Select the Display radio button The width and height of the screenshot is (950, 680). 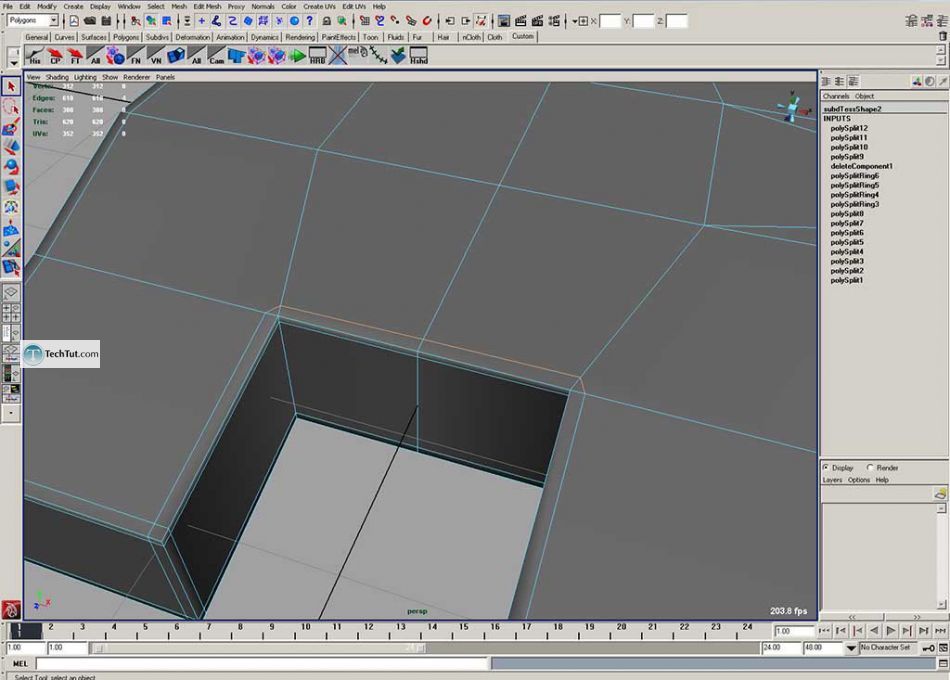[826, 468]
